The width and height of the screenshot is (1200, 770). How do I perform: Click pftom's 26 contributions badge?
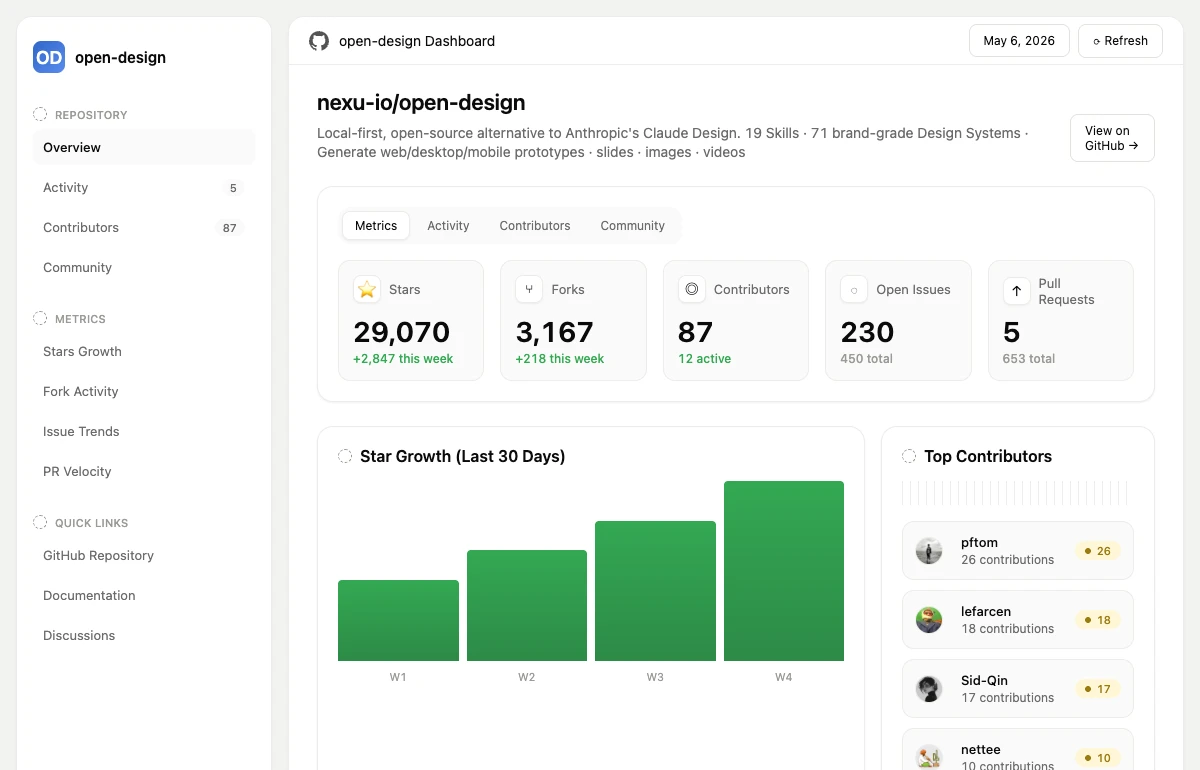click(1098, 551)
